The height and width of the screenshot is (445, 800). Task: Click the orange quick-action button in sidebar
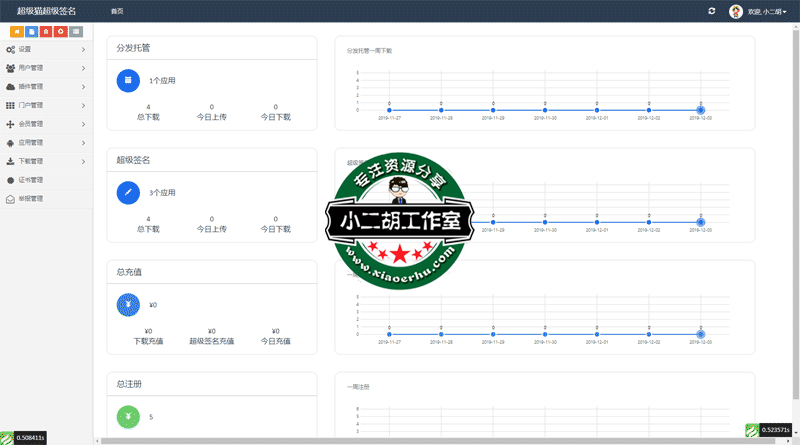tap(17, 31)
